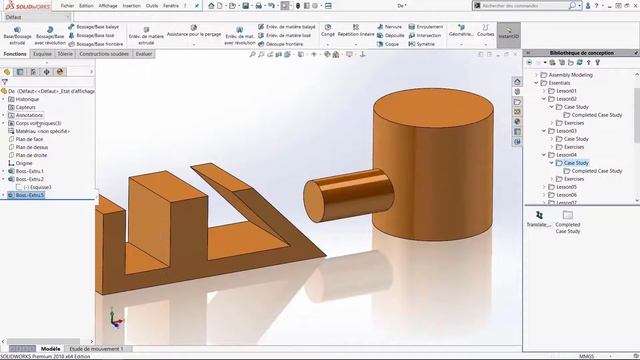This screenshot has height=360, width=640.
Task: Open the Completed Case Study folder thumbnail
Action: point(568,222)
